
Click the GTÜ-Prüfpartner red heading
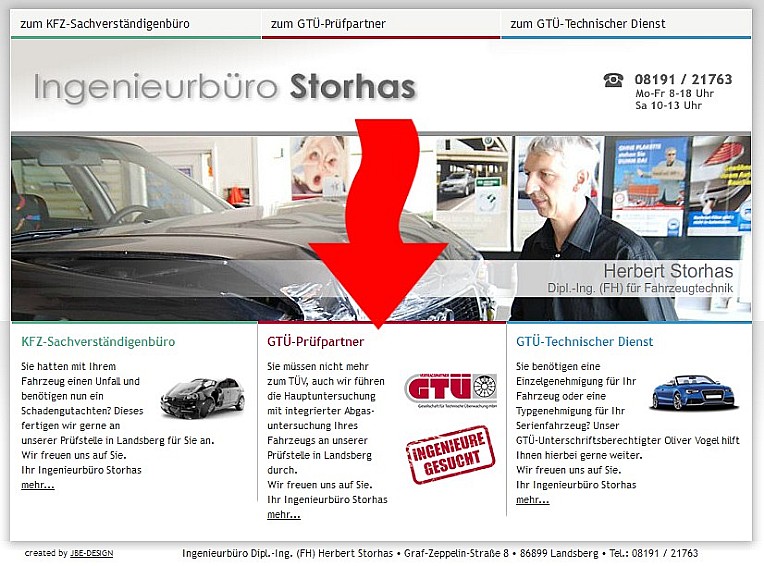click(315, 341)
